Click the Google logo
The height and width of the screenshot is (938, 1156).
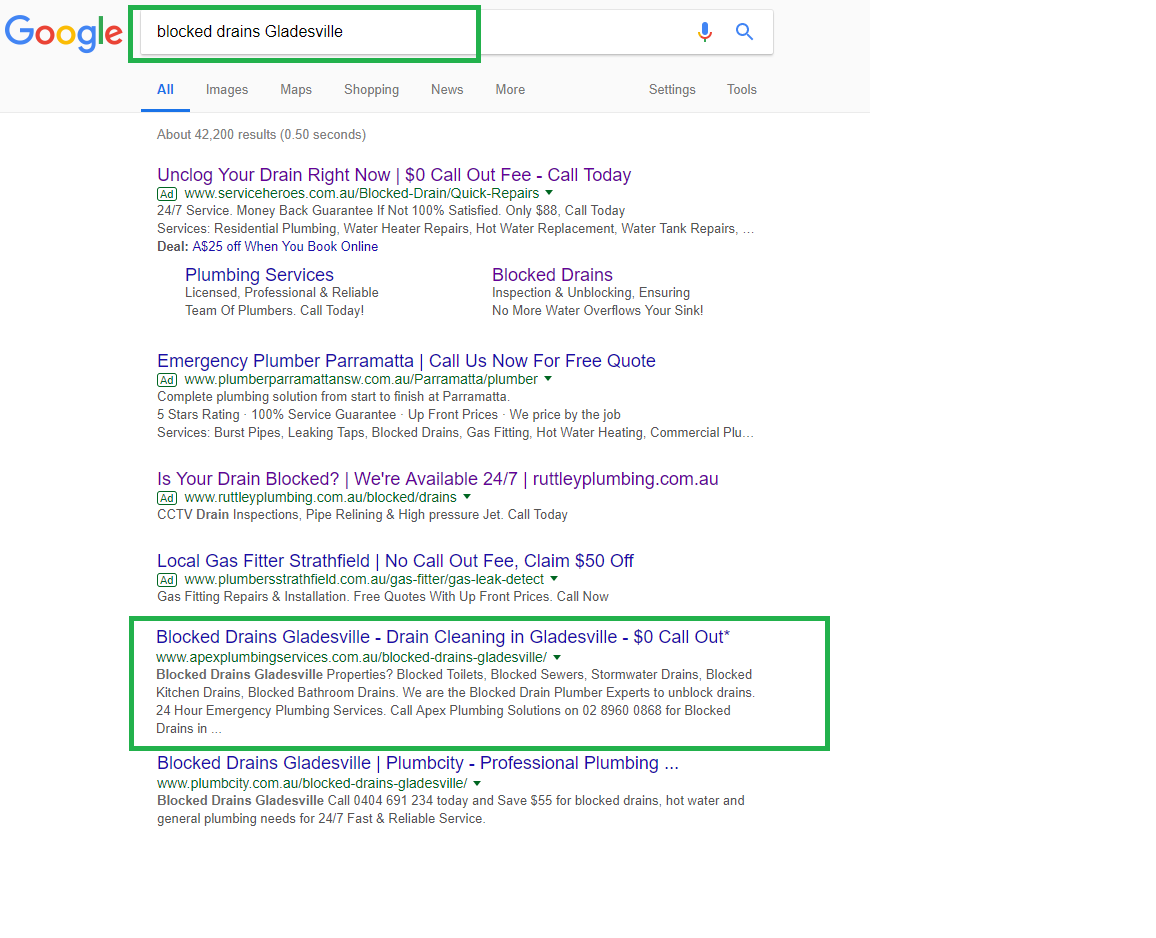63,33
